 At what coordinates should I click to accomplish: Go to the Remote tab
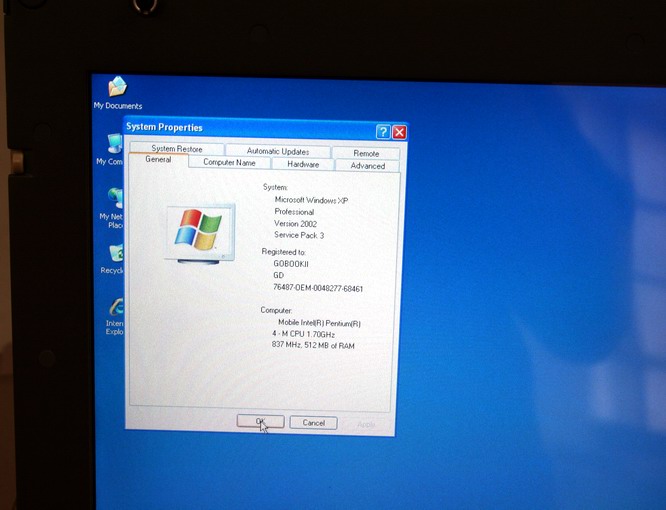point(366,153)
